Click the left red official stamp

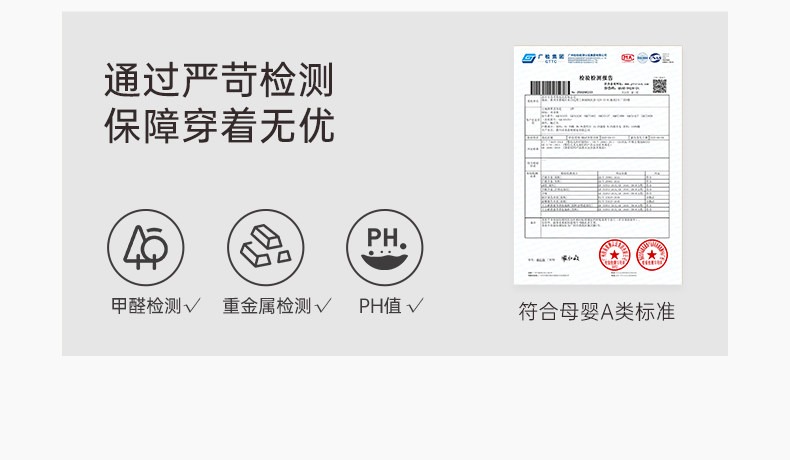[x=614, y=255]
